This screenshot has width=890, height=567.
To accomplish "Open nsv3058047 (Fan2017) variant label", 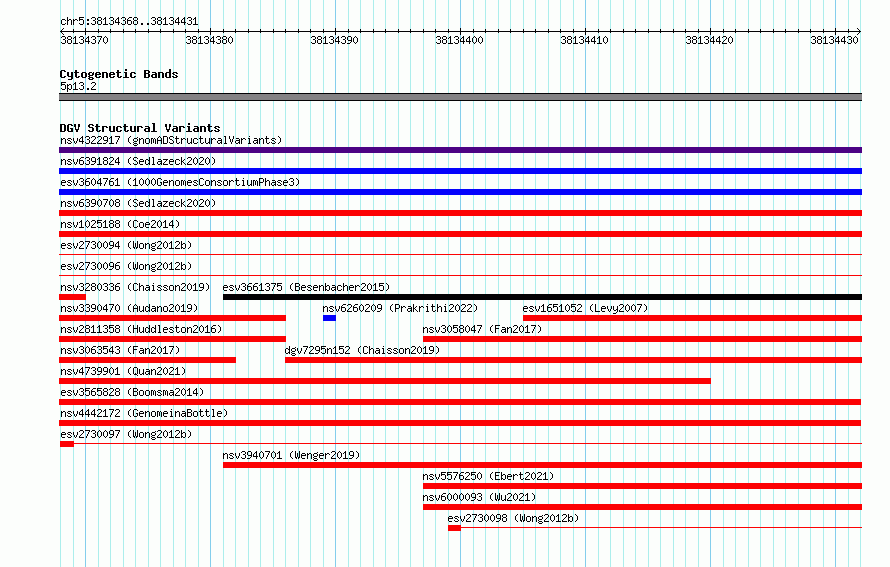I will 482,329.
